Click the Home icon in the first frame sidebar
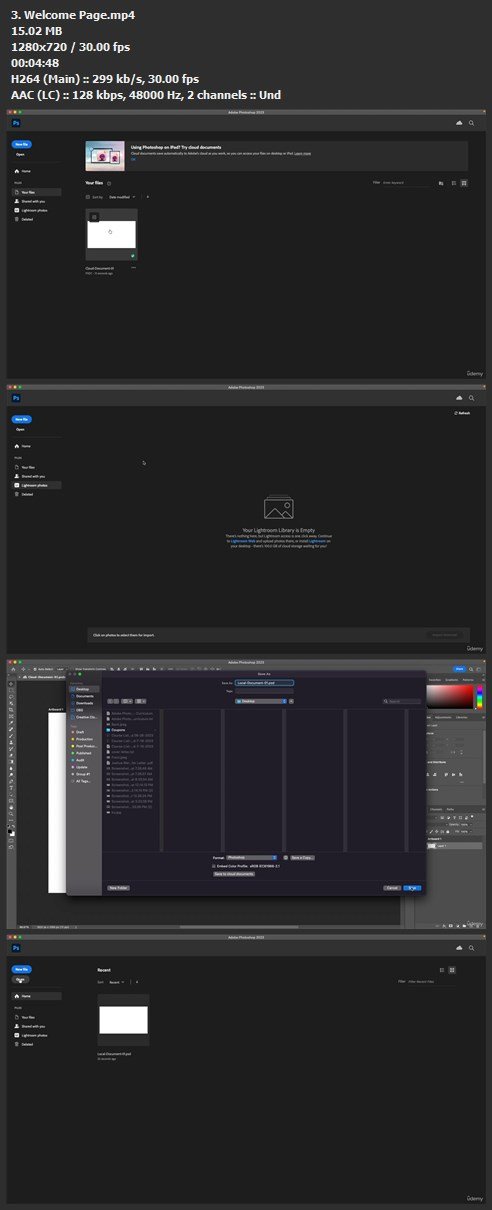This screenshot has width=492, height=1210. pyautogui.click(x=17, y=171)
